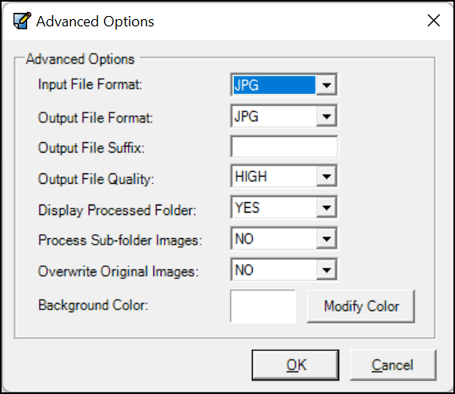Expand the Input File Format dropdown arrow

tap(326, 85)
